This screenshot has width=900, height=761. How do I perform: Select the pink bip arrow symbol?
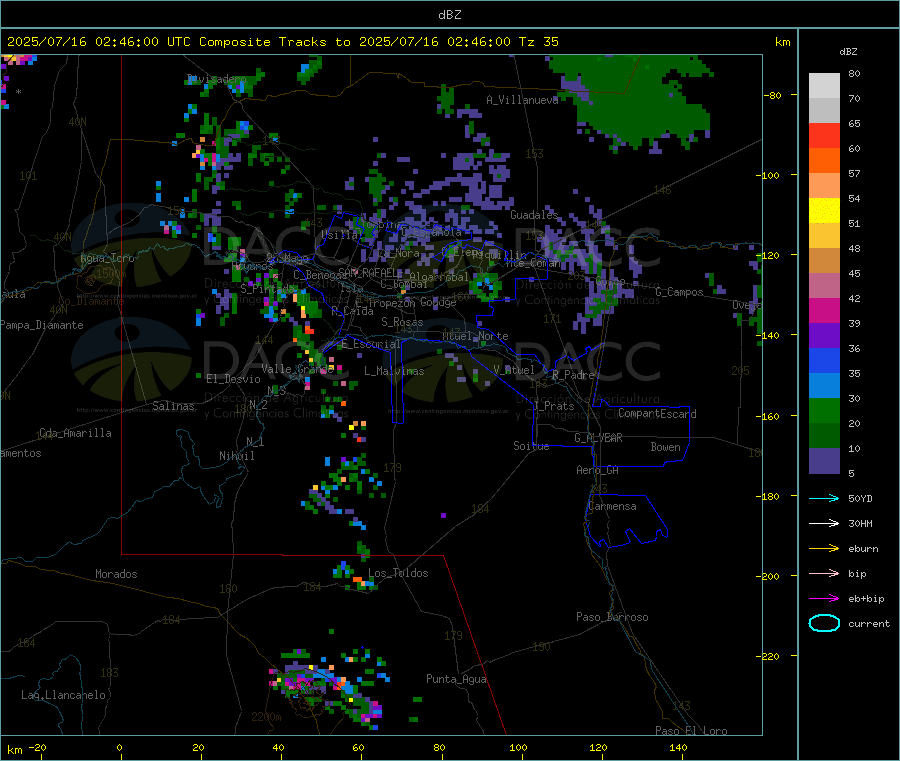click(824, 573)
